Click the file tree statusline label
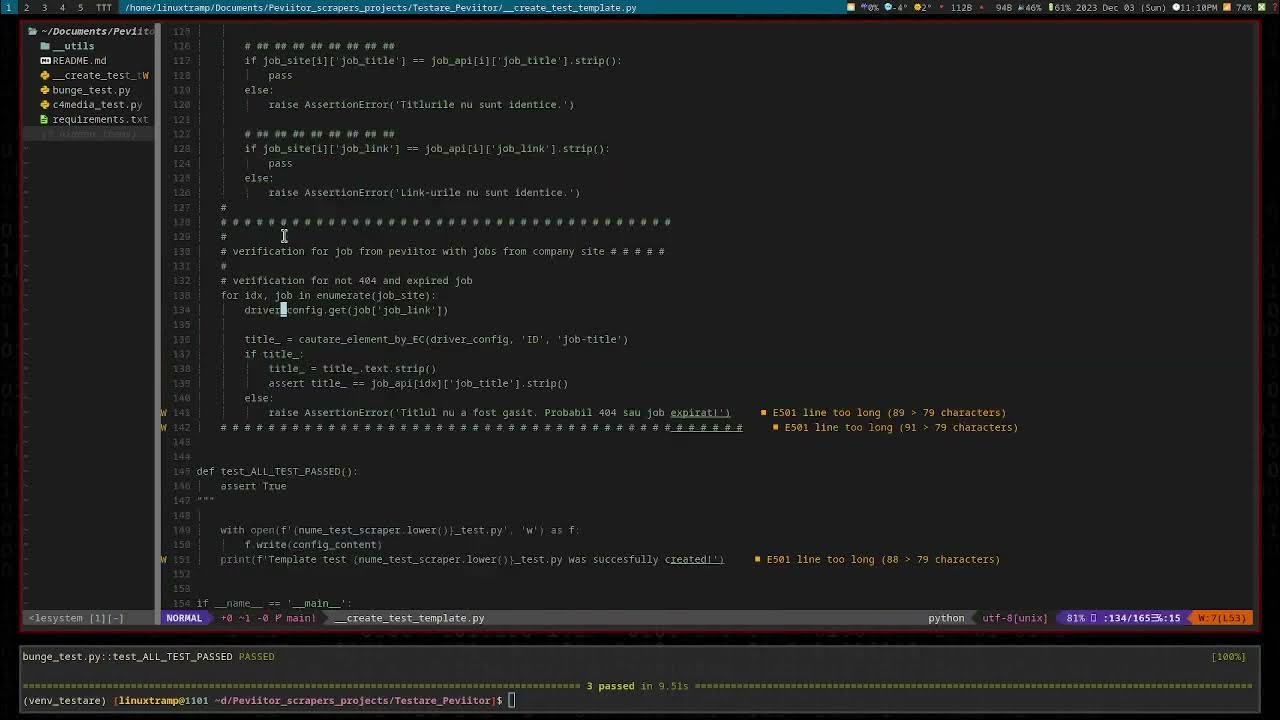This screenshot has height=720, width=1280. pos(76,618)
